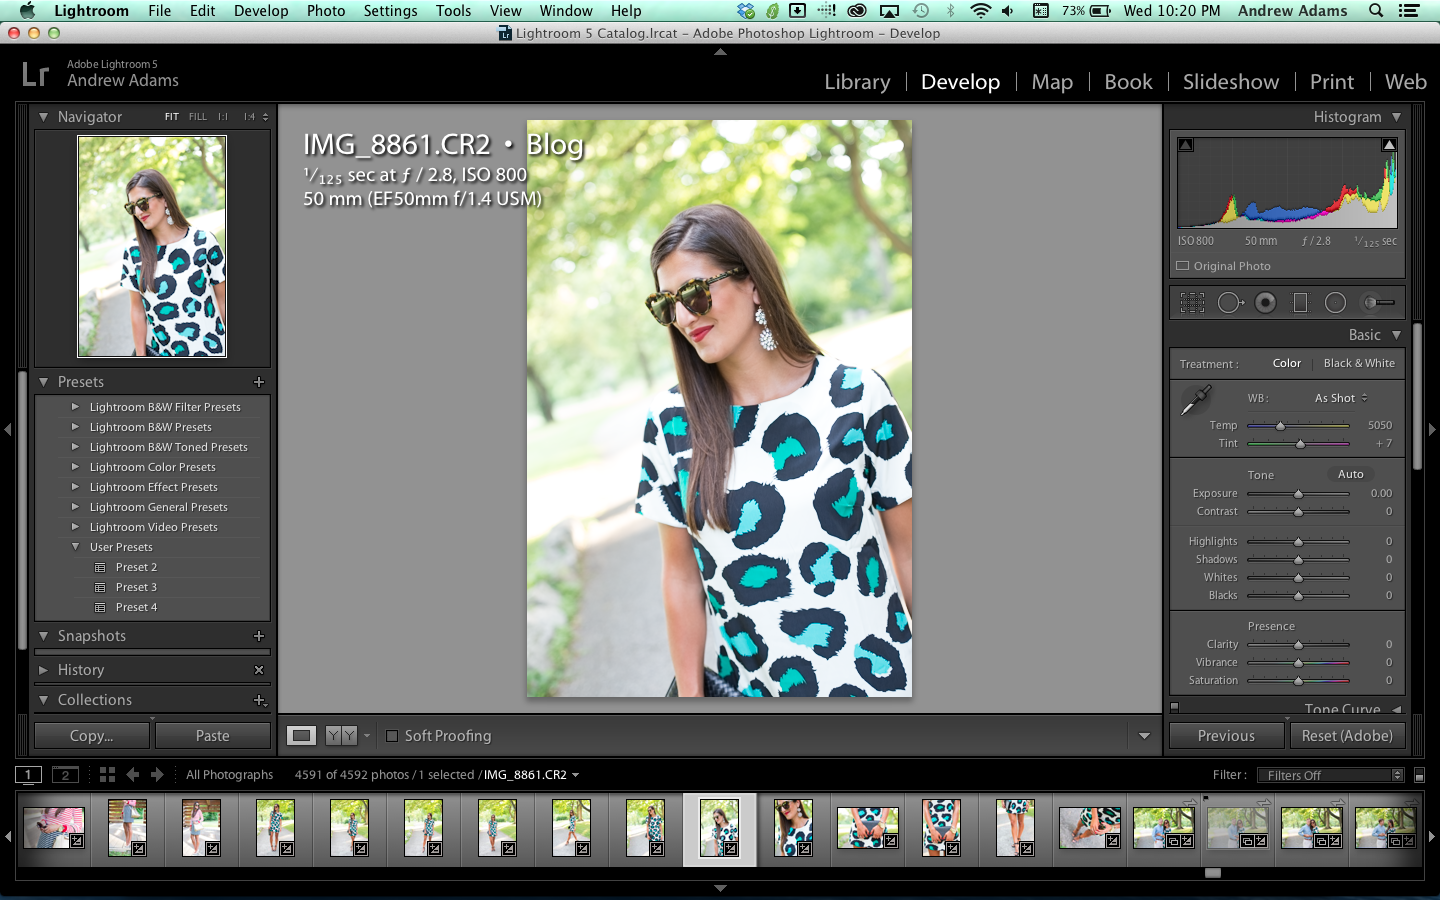1440x900 pixels.
Task: Open the WB As Shot dropdown
Action: pyautogui.click(x=1340, y=398)
